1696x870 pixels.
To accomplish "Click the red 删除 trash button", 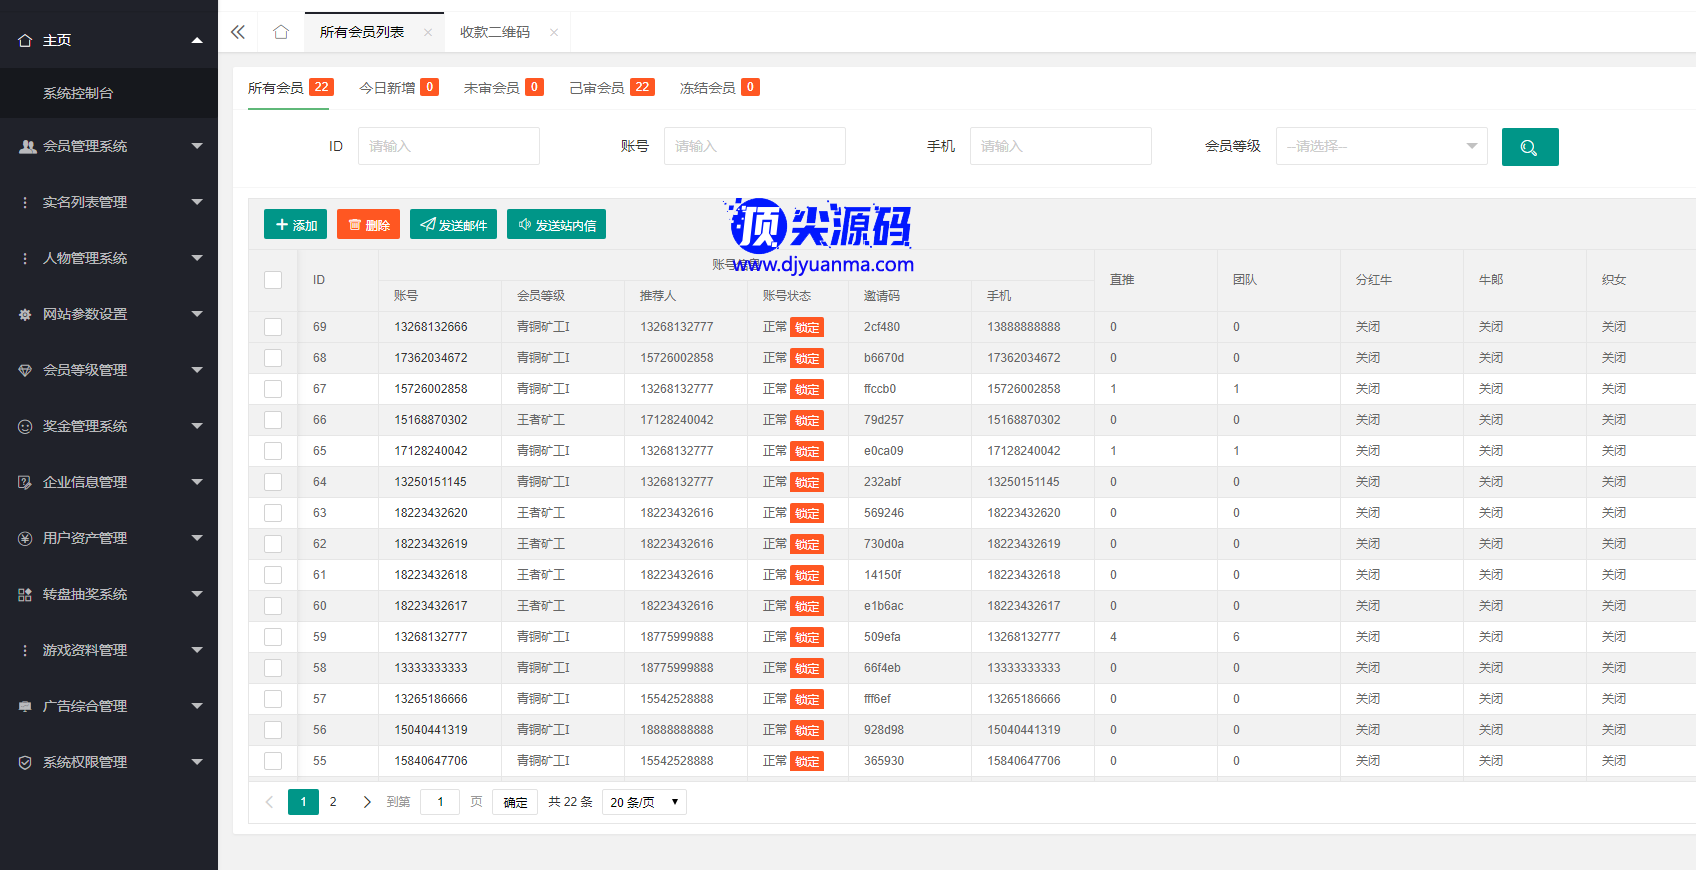I will tap(368, 225).
